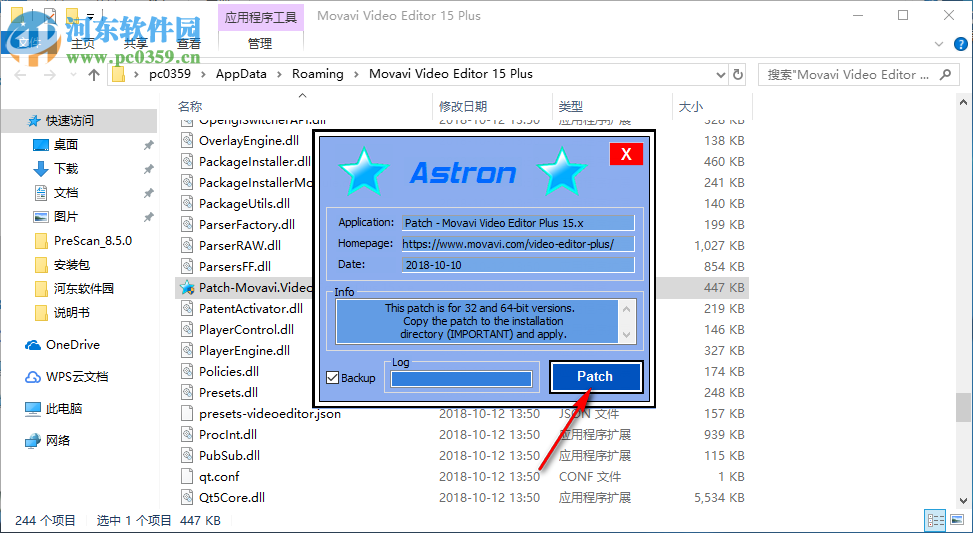Click AppData in the address path
The width and height of the screenshot is (973, 533).
(x=241, y=74)
